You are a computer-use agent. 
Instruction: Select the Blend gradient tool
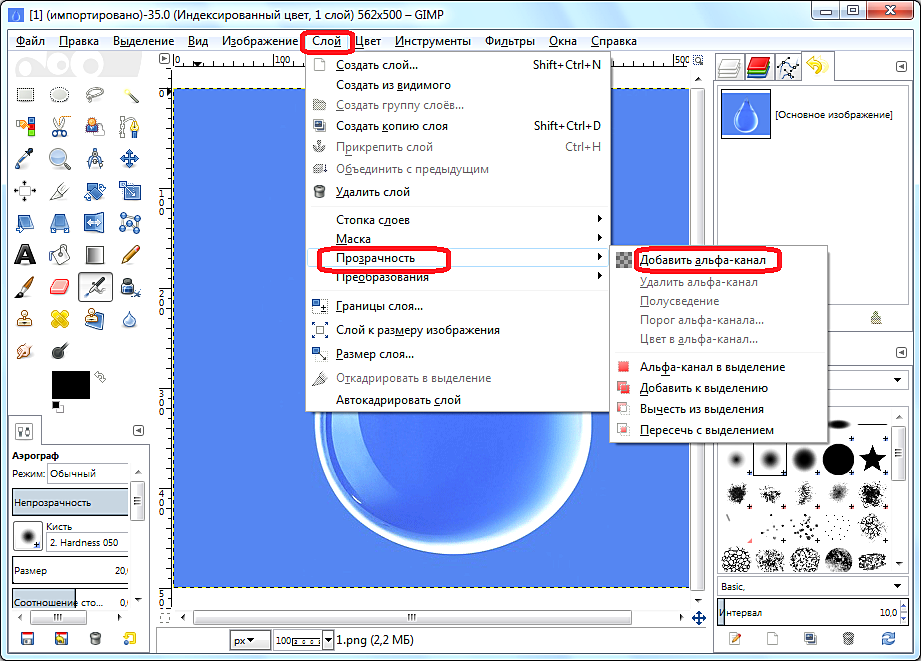tap(94, 254)
